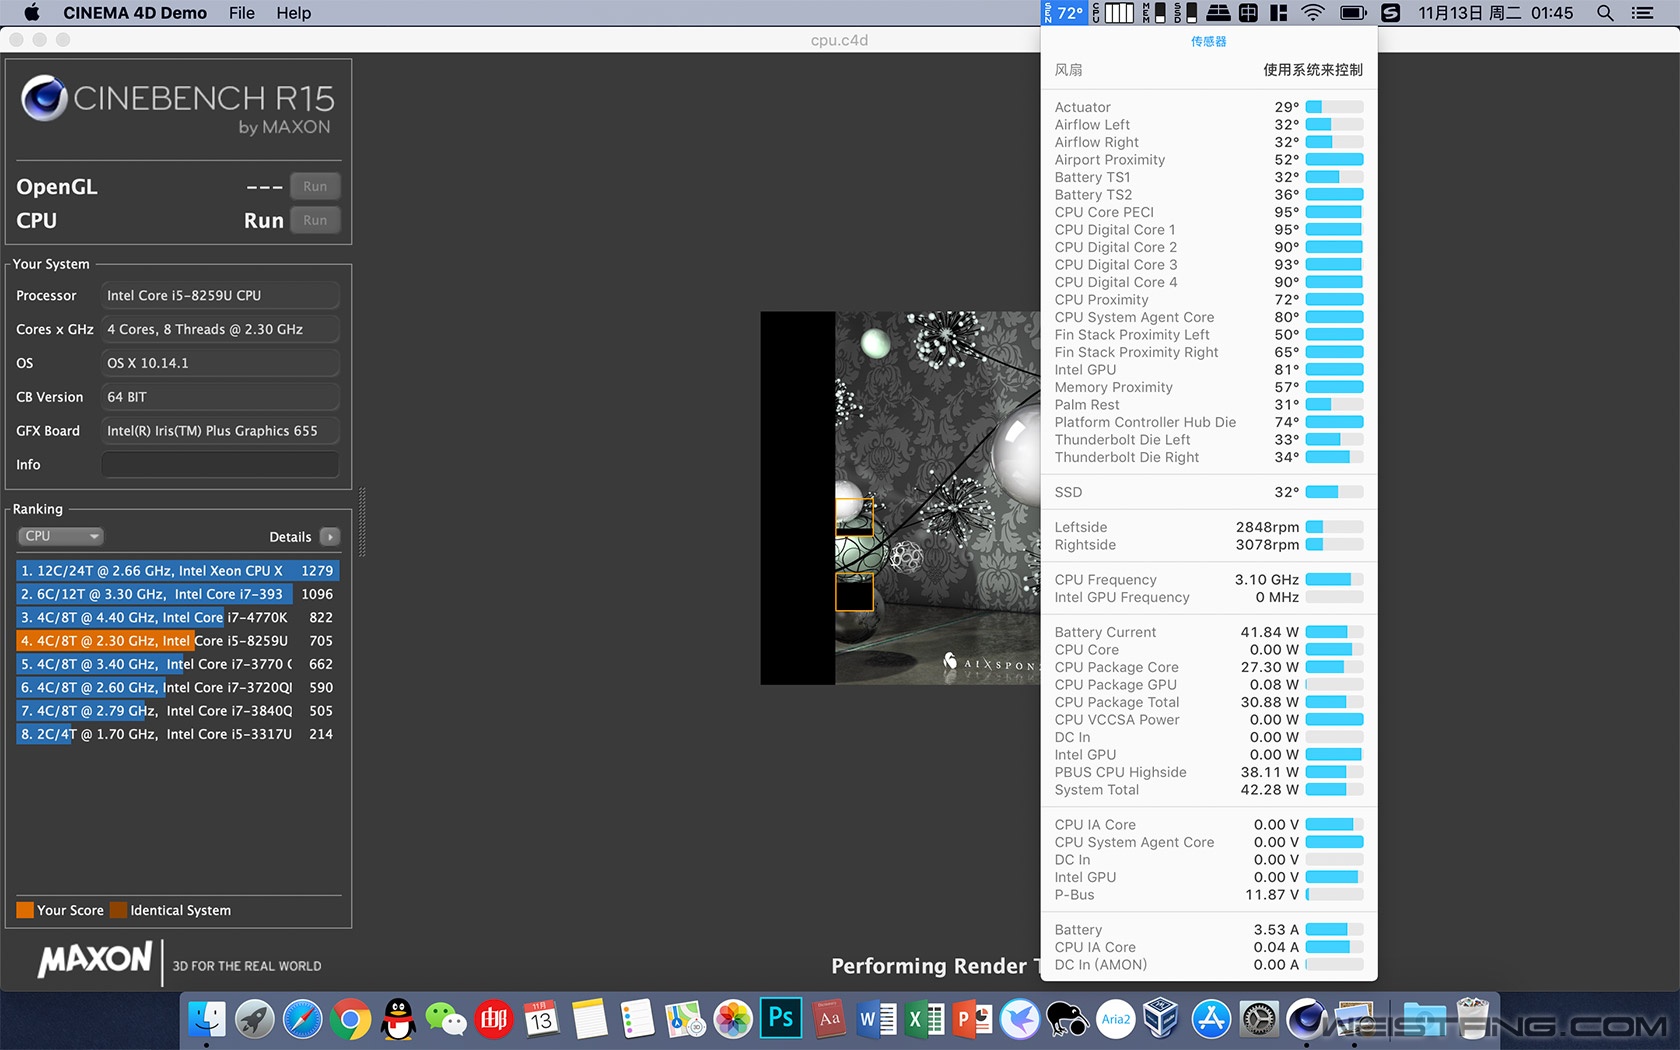Open Aria2 app in dock
Viewport: 1680px width, 1050px height.
pyautogui.click(x=1115, y=1020)
